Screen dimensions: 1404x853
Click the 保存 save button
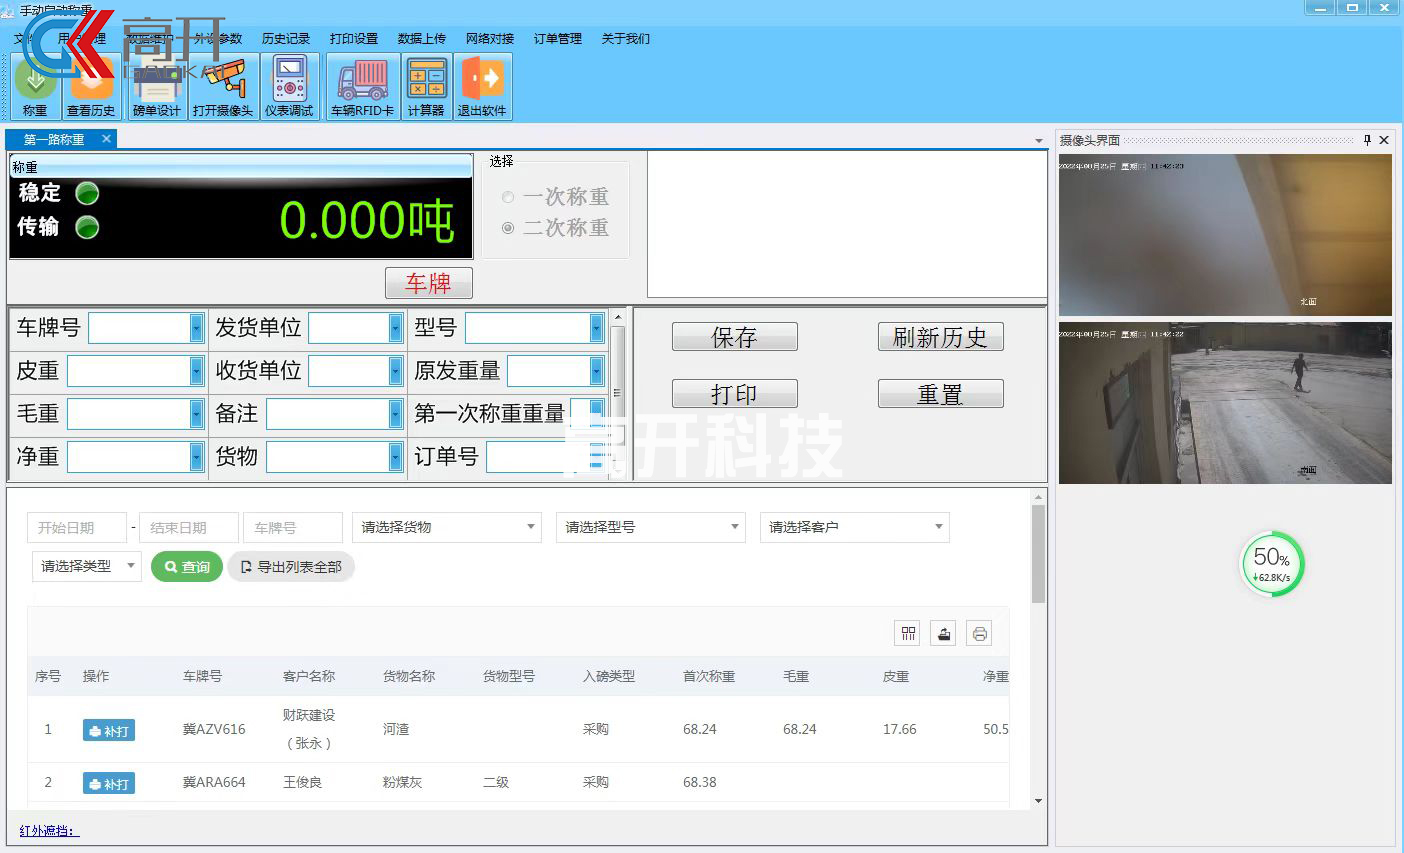[734, 337]
